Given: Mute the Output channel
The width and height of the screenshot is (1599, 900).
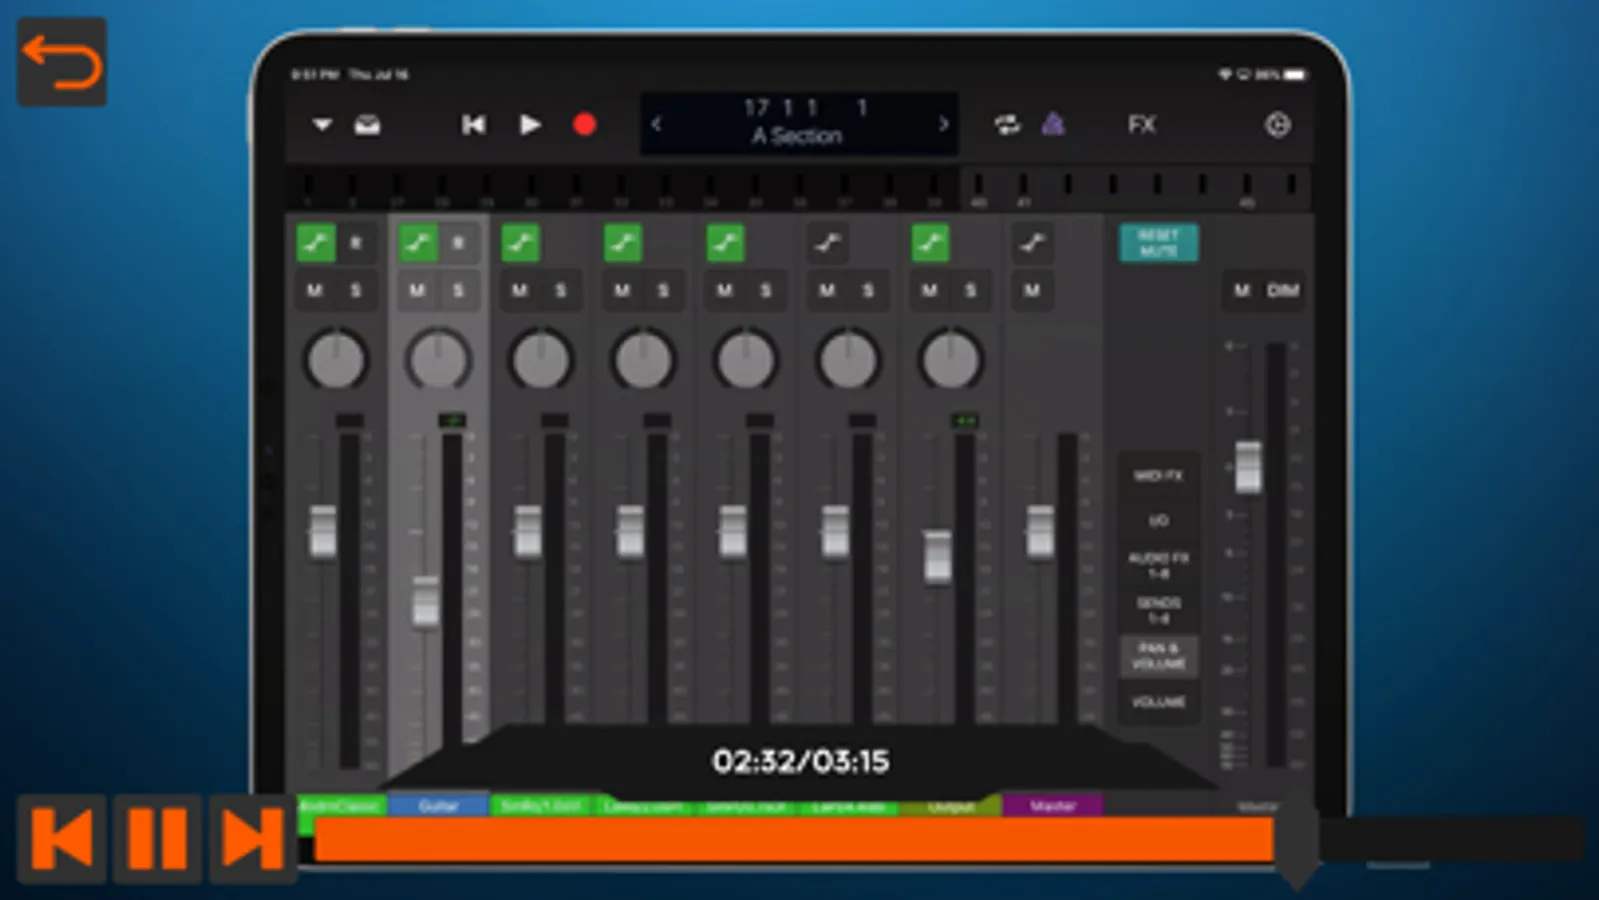Looking at the screenshot, I should (930, 291).
